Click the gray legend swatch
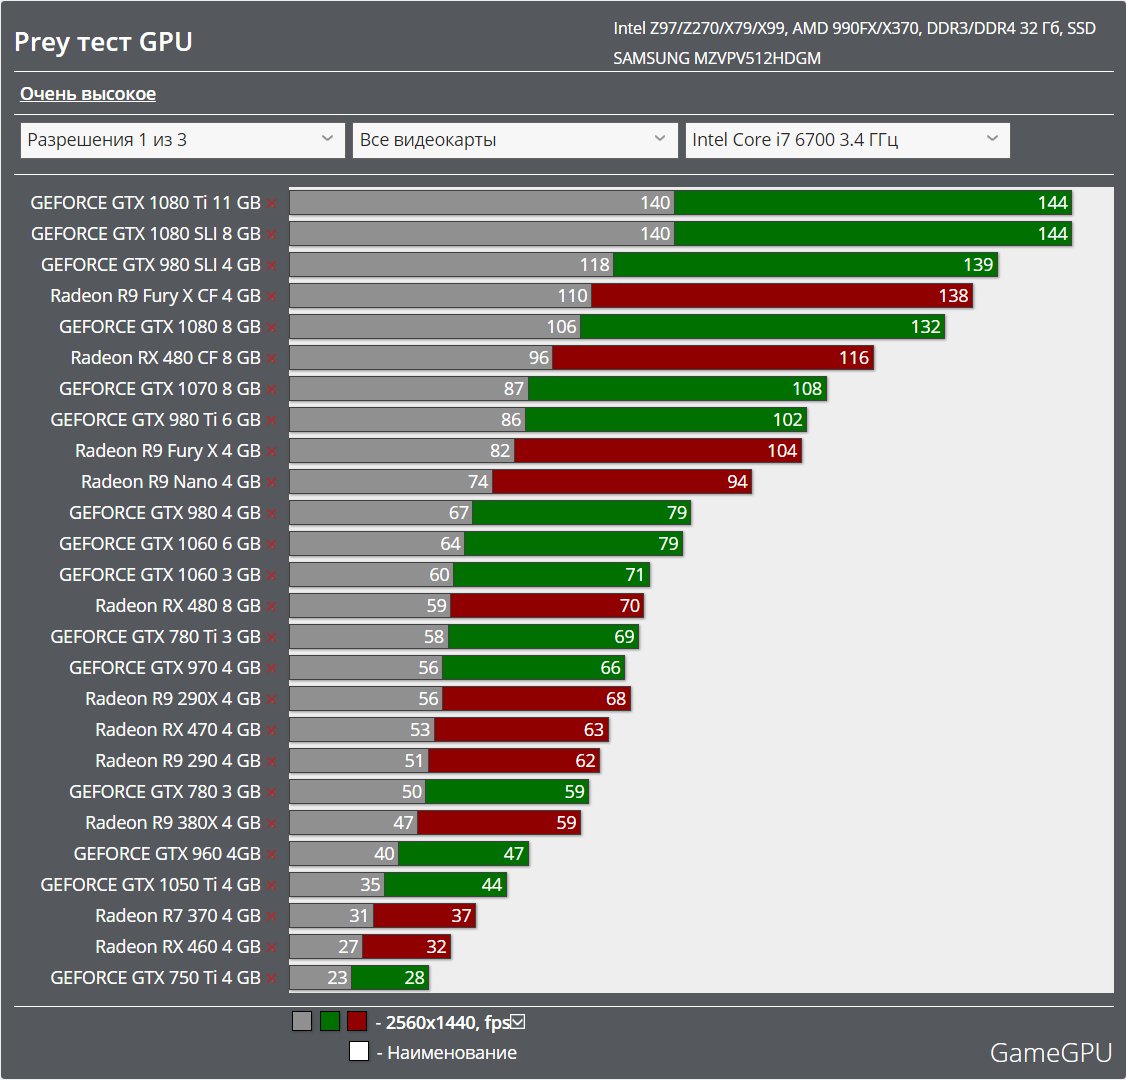 302,1021
